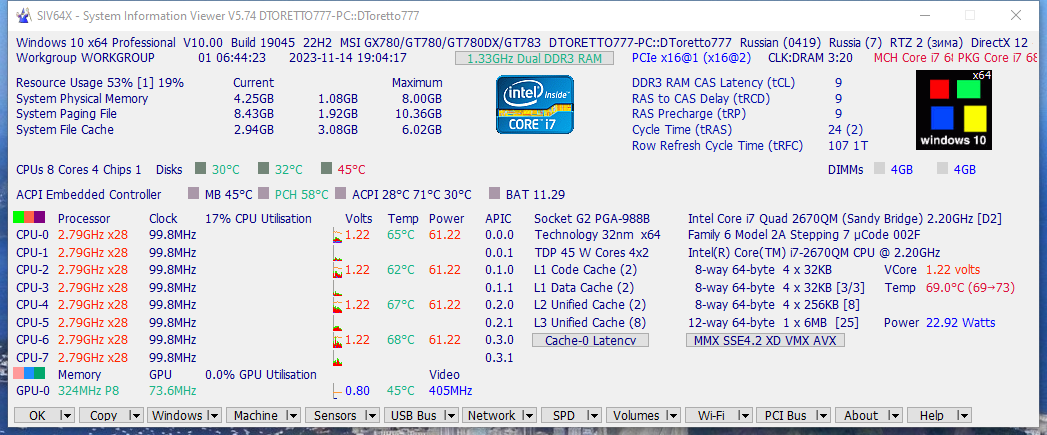Click 'CPUs 8 Cores 4 Chips 1' text
Image resolution: width=1047 pixels, height=435 pixels.
point(79,169)
